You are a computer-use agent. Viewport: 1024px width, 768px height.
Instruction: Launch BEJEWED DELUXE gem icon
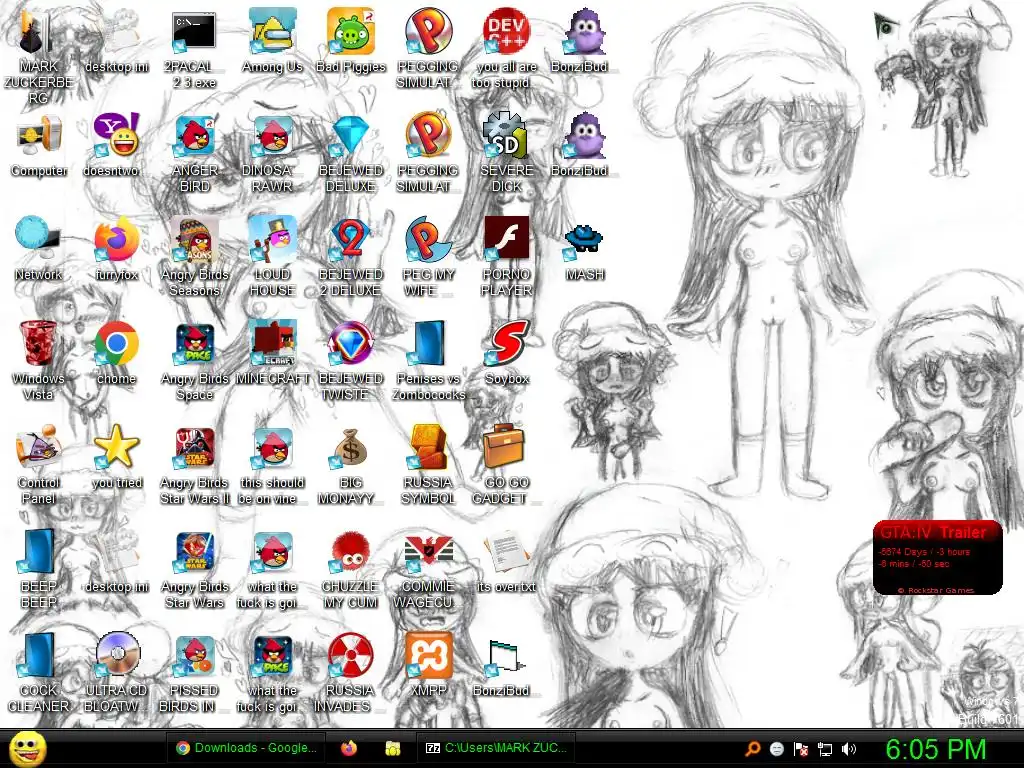coord(351,136)
